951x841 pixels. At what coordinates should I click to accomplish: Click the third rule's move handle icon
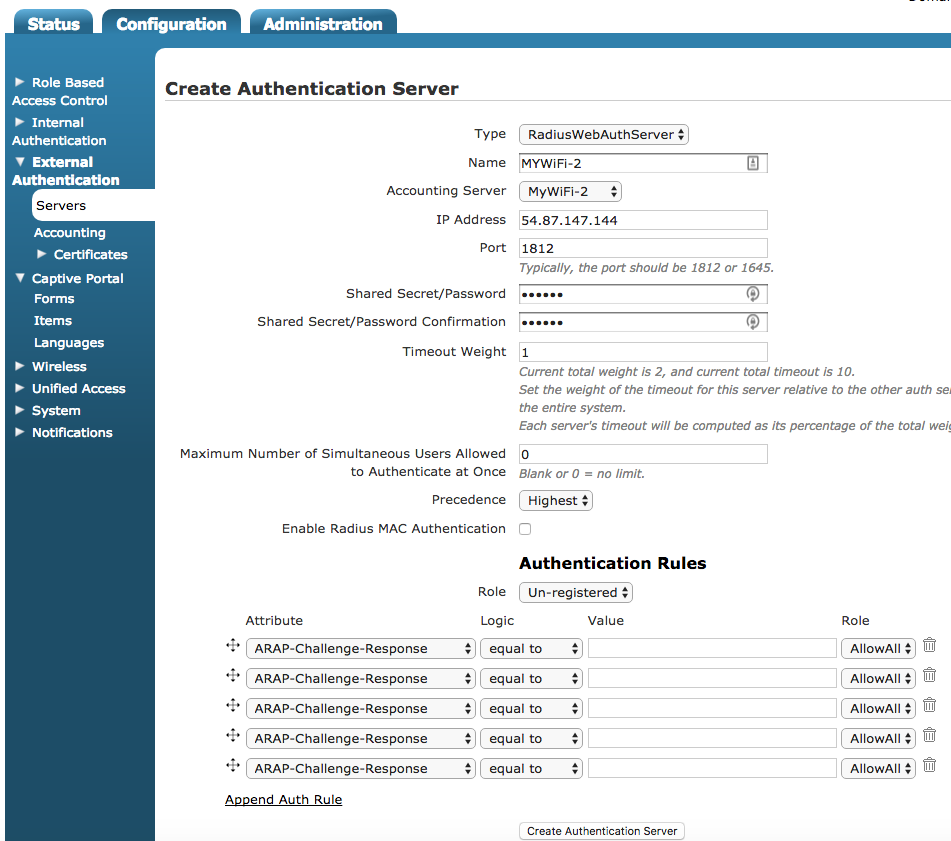233,705
